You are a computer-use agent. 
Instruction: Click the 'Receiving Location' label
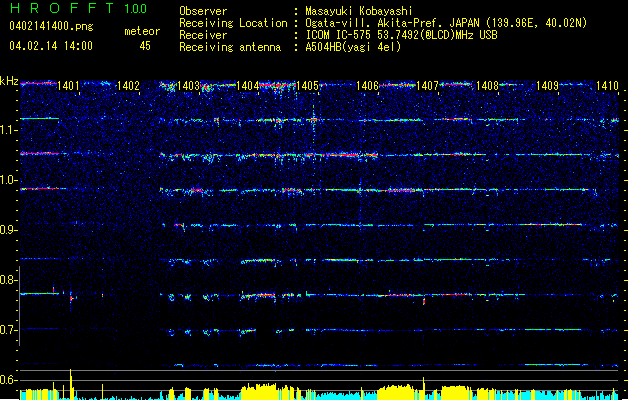(233, 23)
